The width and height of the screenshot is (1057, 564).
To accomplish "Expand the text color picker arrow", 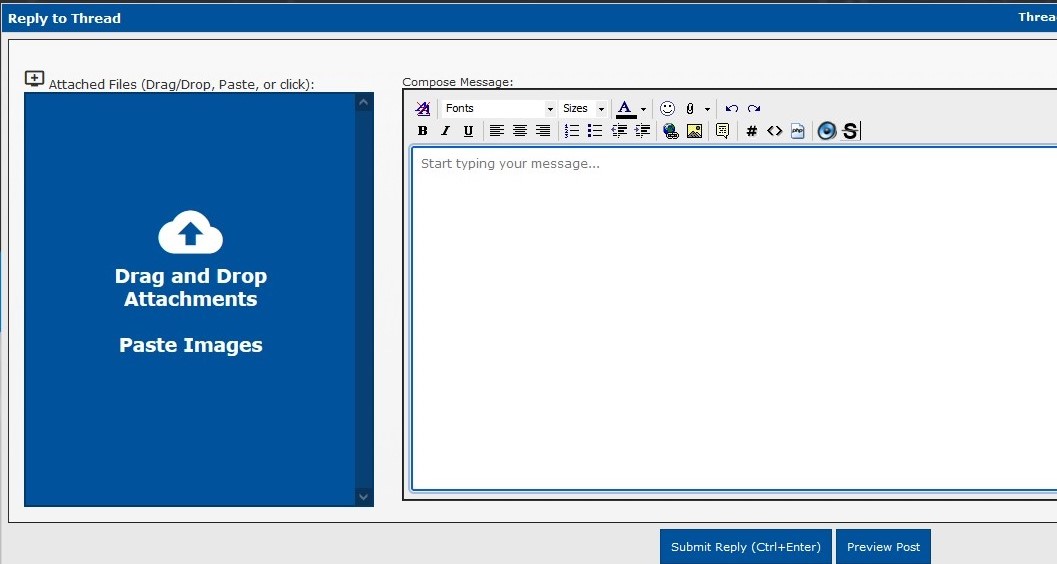I will 643,109.
